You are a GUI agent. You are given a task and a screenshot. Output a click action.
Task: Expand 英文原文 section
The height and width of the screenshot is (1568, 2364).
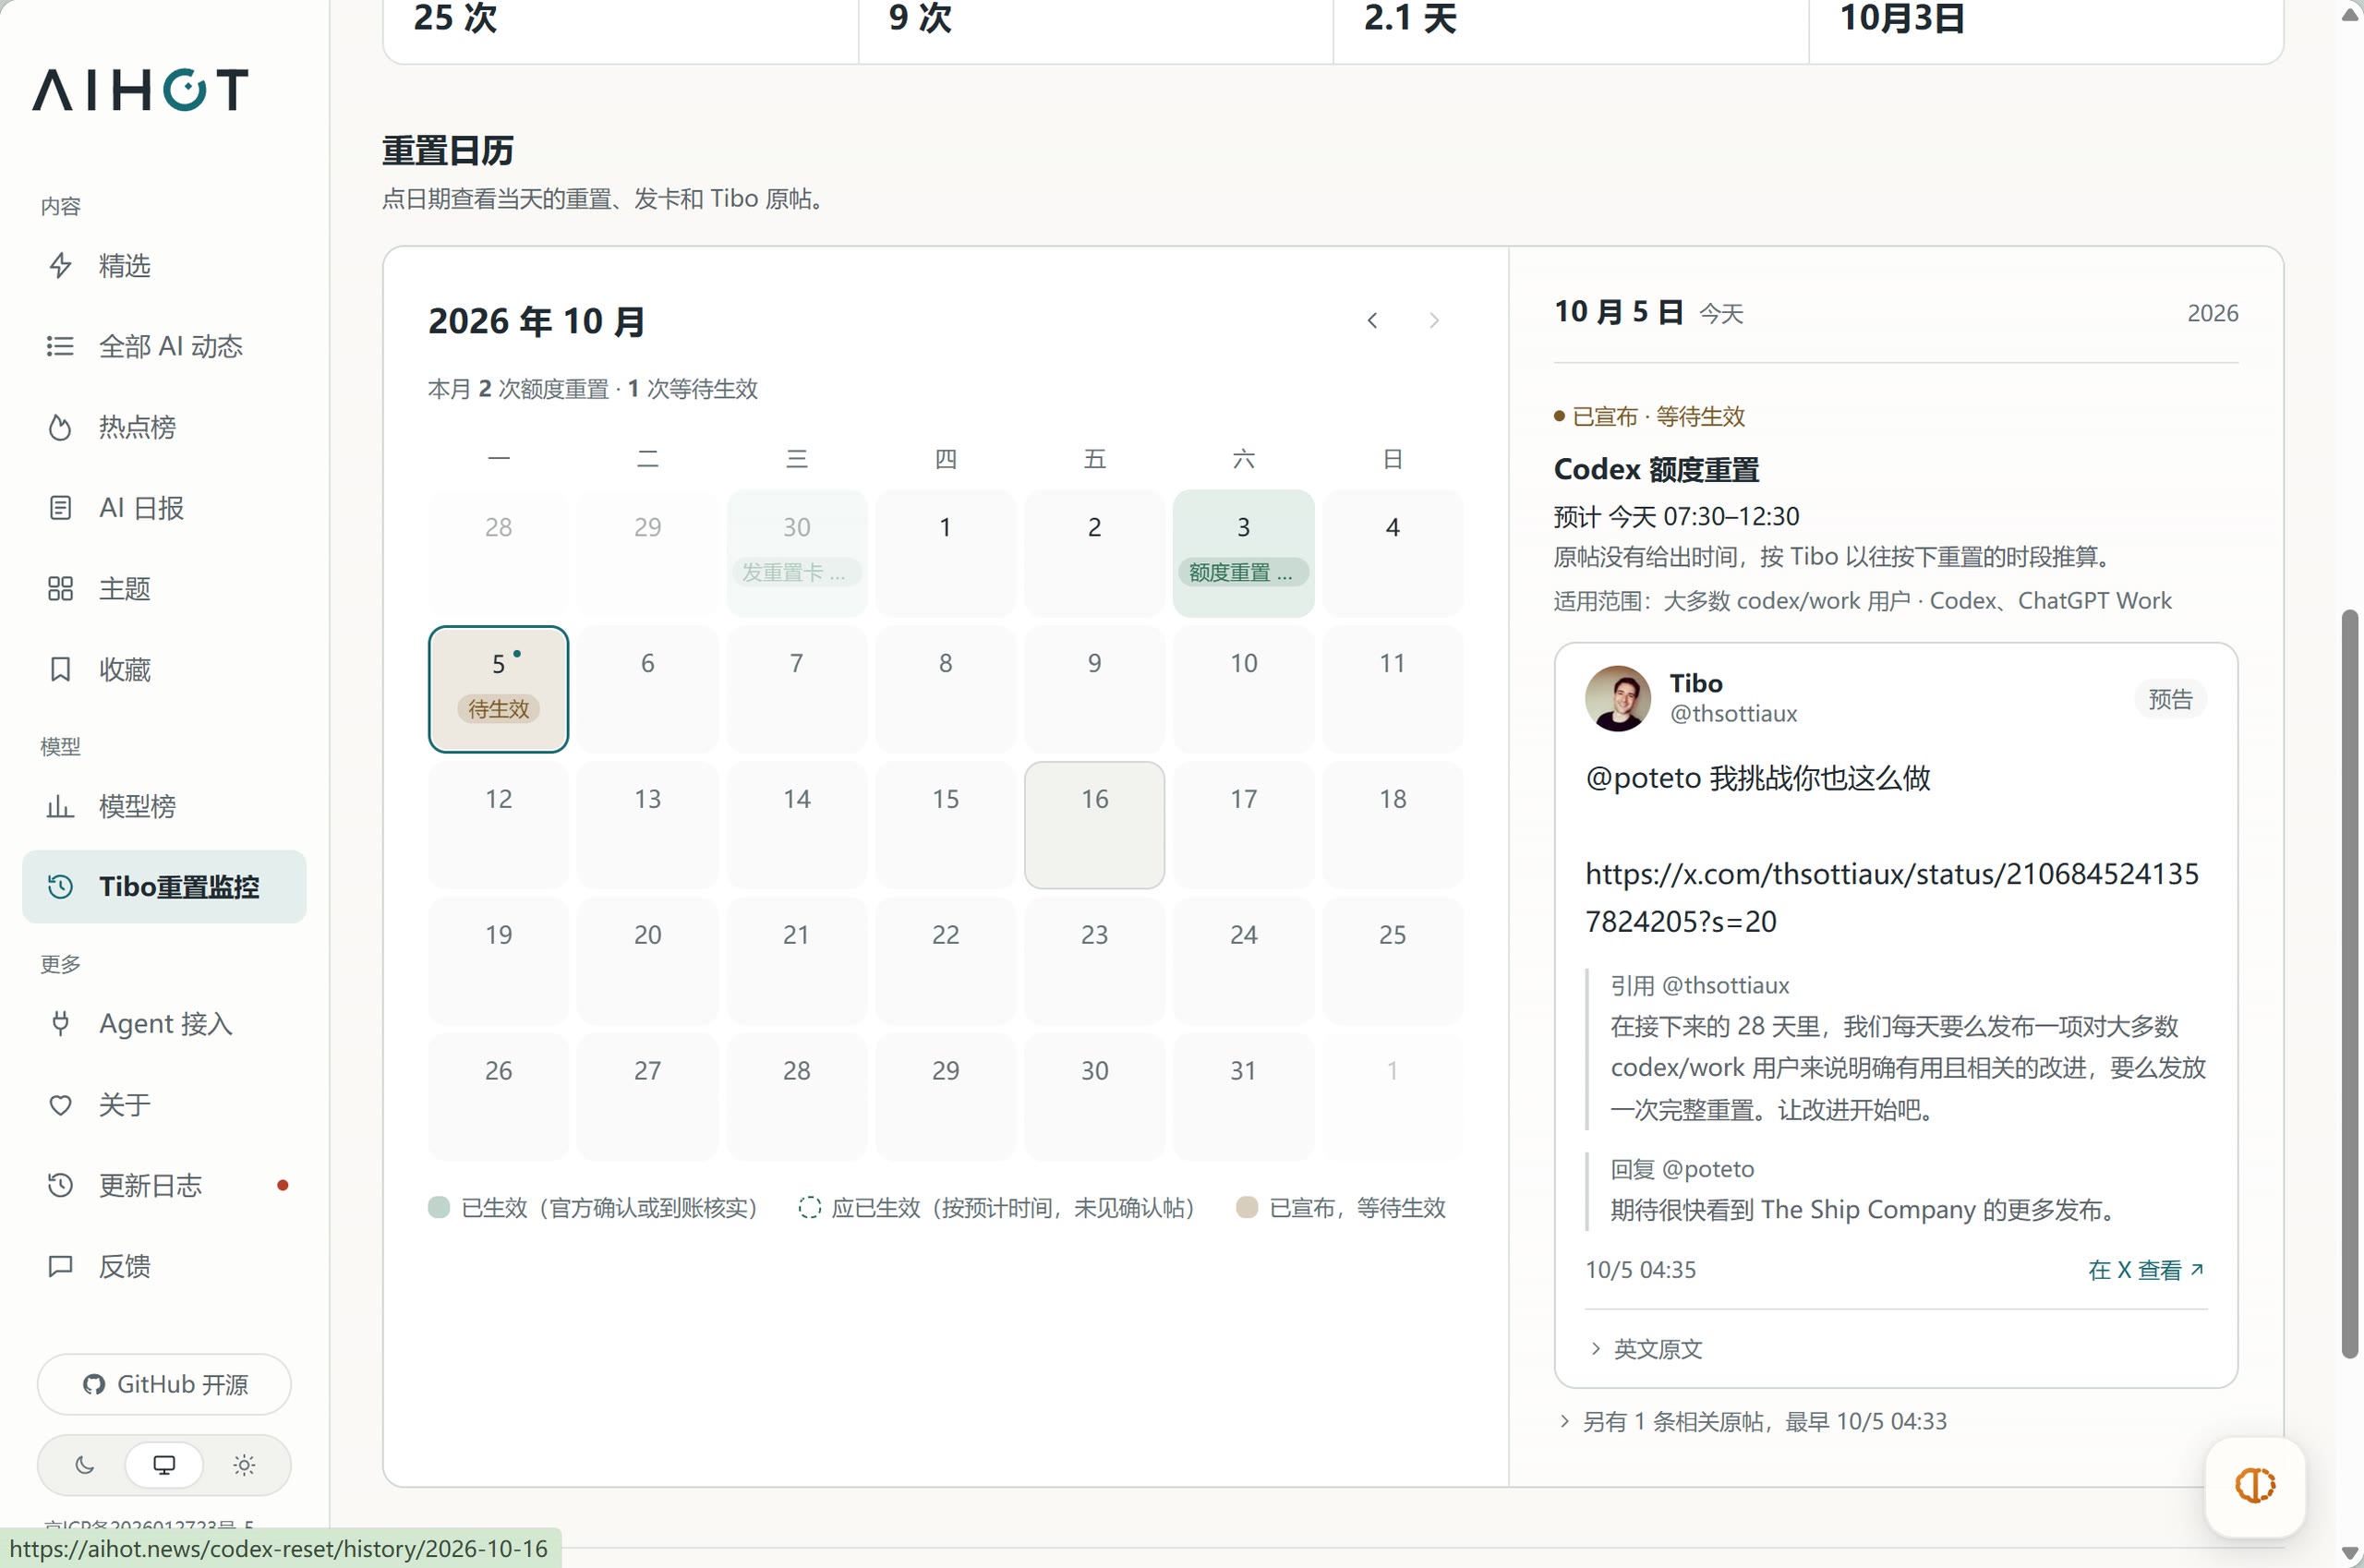click(x=1646, y=1349)
